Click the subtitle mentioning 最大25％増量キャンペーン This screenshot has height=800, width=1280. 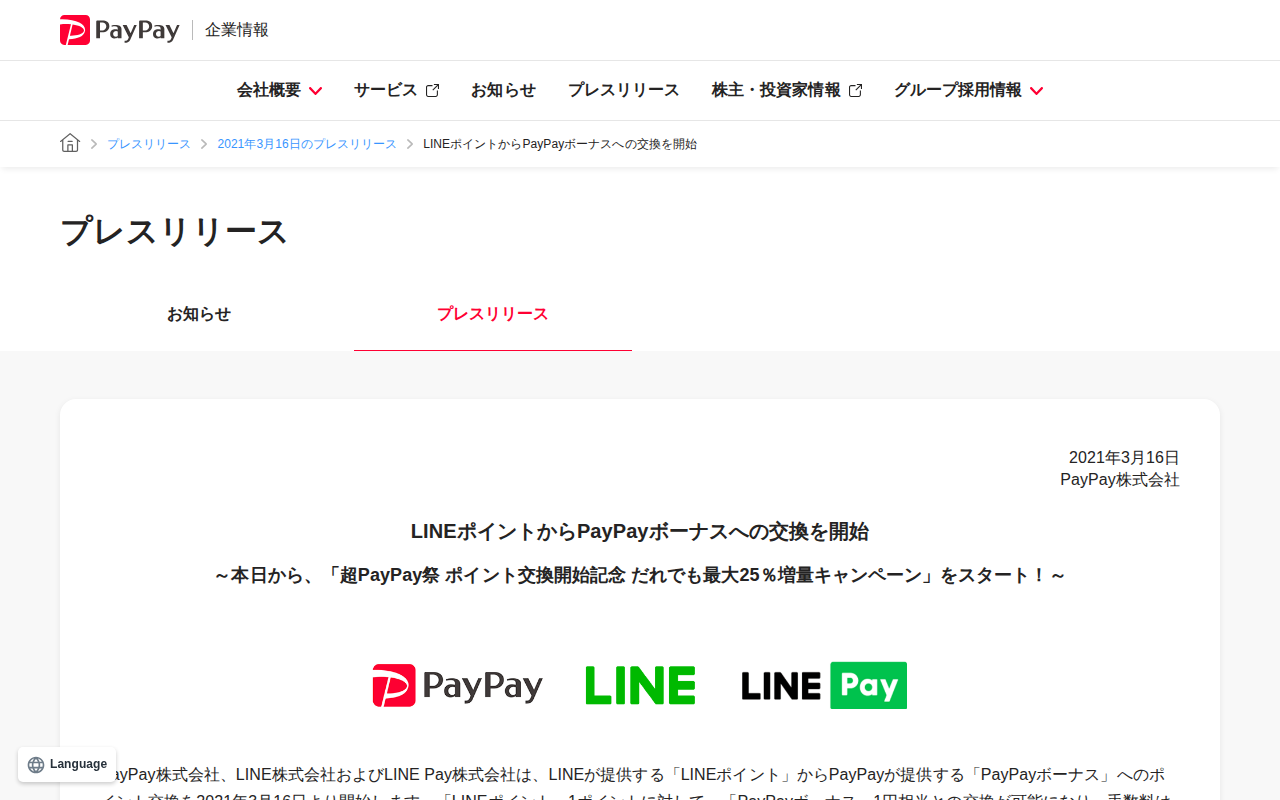(640, 575)
